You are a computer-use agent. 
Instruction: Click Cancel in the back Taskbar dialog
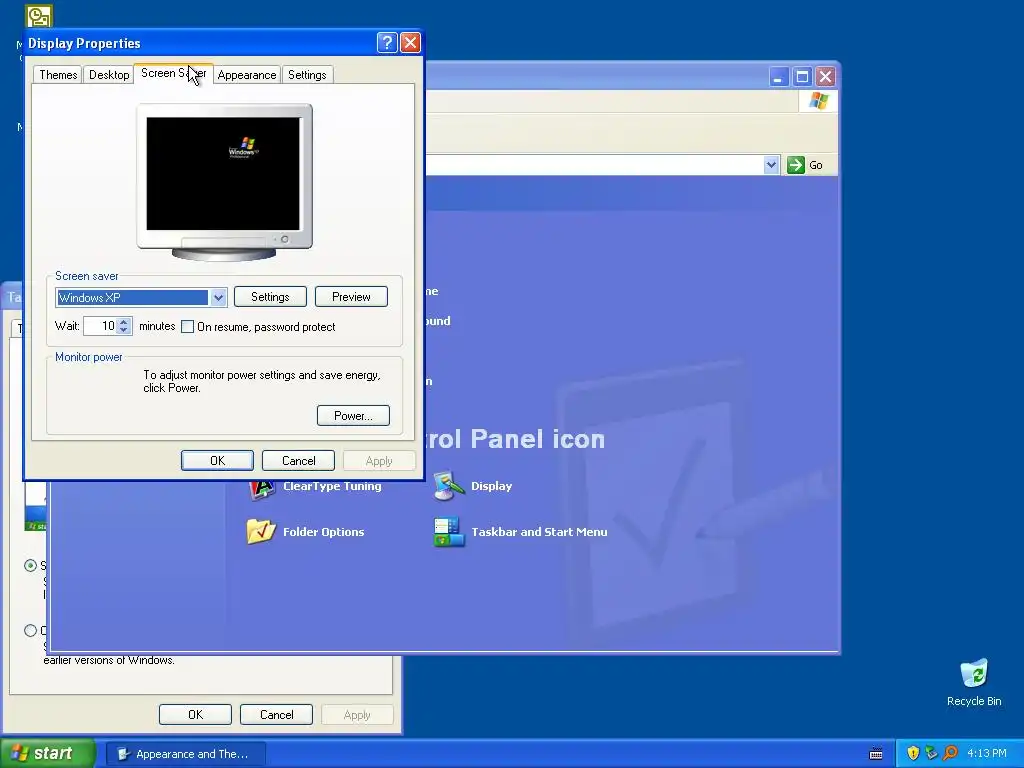(x=276, y=715)
